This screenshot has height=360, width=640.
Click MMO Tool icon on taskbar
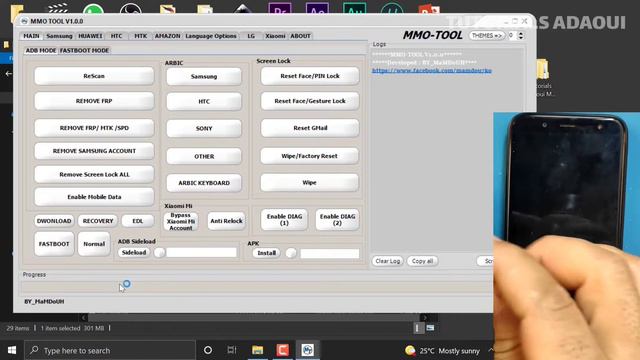pos(307,350)
